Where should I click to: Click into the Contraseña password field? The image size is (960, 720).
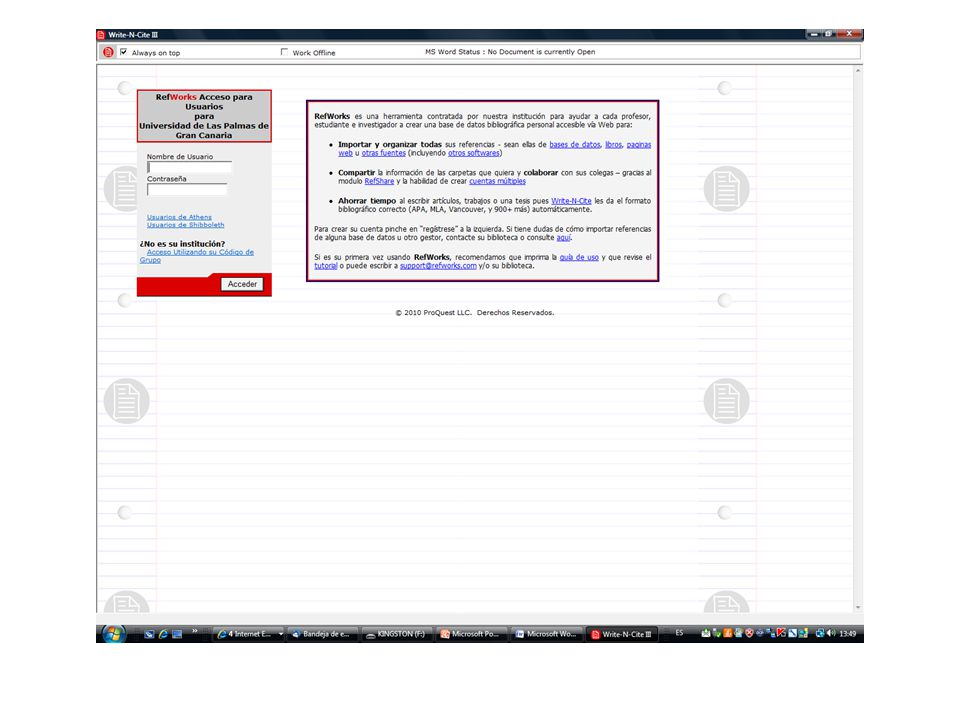click(x=187, y=189)
